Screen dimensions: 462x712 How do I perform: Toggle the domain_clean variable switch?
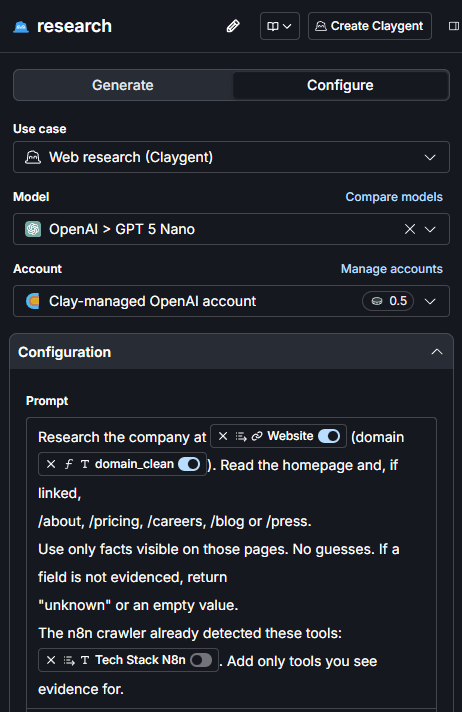pos(189,464)
